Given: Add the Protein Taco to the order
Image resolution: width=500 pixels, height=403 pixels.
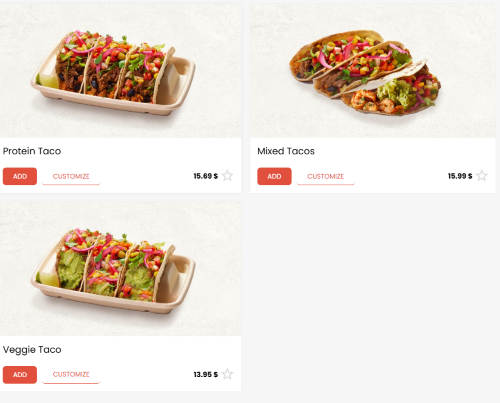Looking at the screenshot, I should point(20,176).
